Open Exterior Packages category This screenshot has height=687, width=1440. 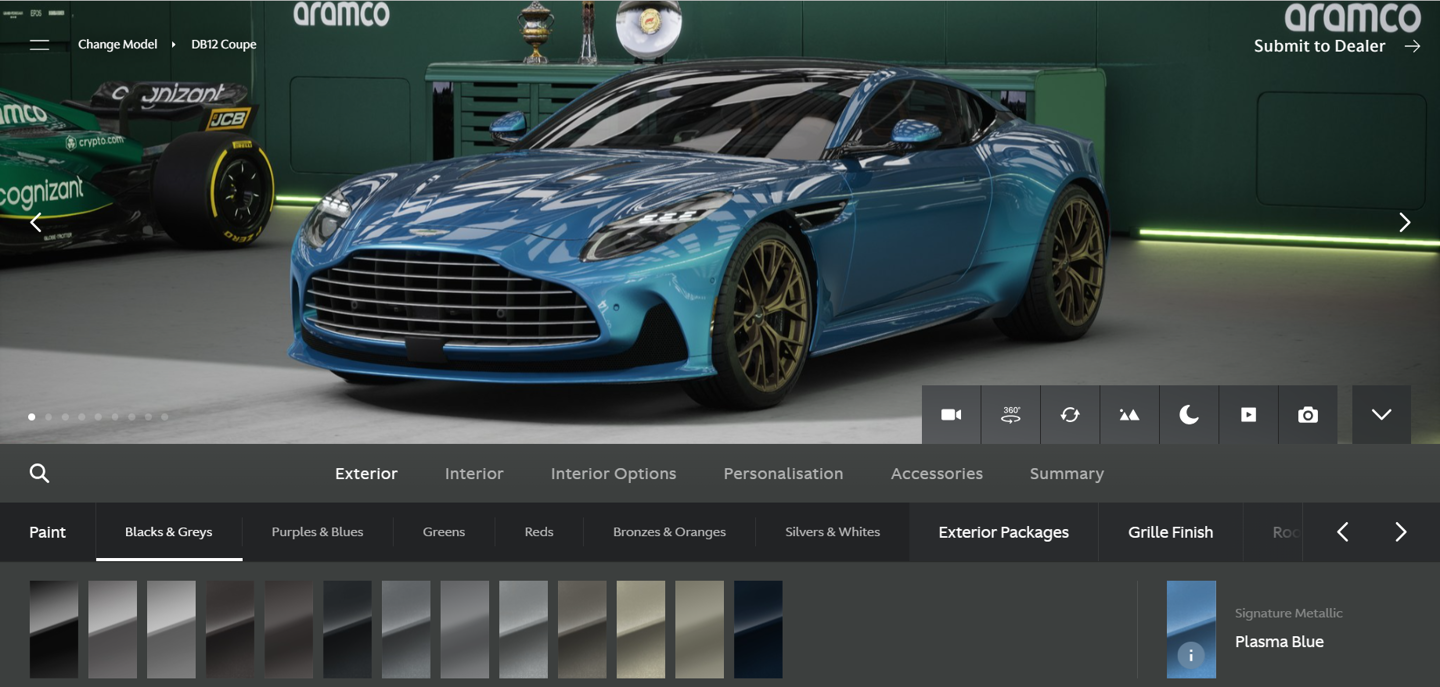[1004, 532]
